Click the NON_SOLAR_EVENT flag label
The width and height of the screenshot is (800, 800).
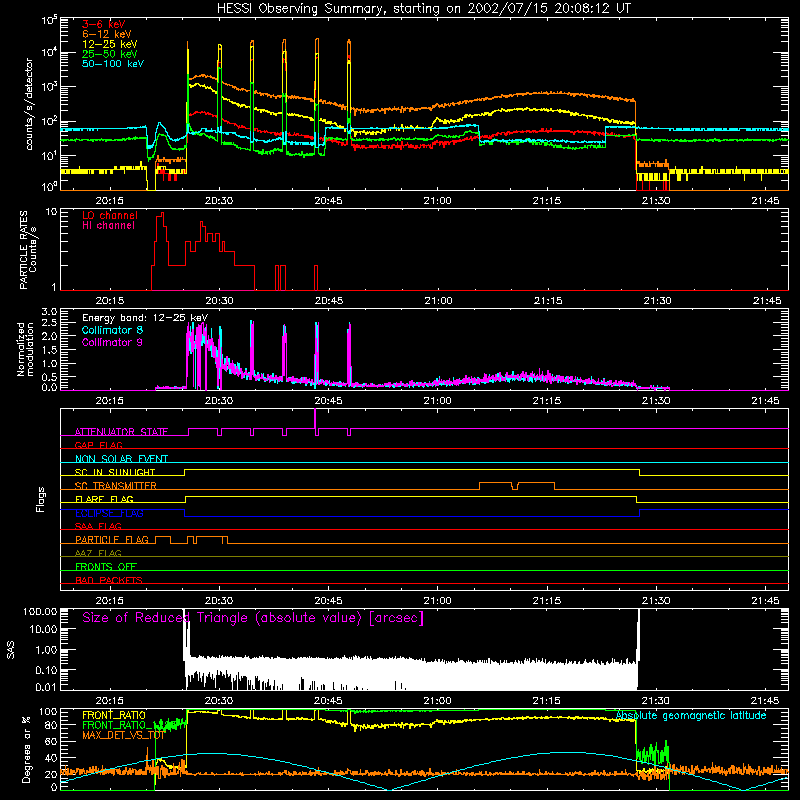click(x=121, y=459)
